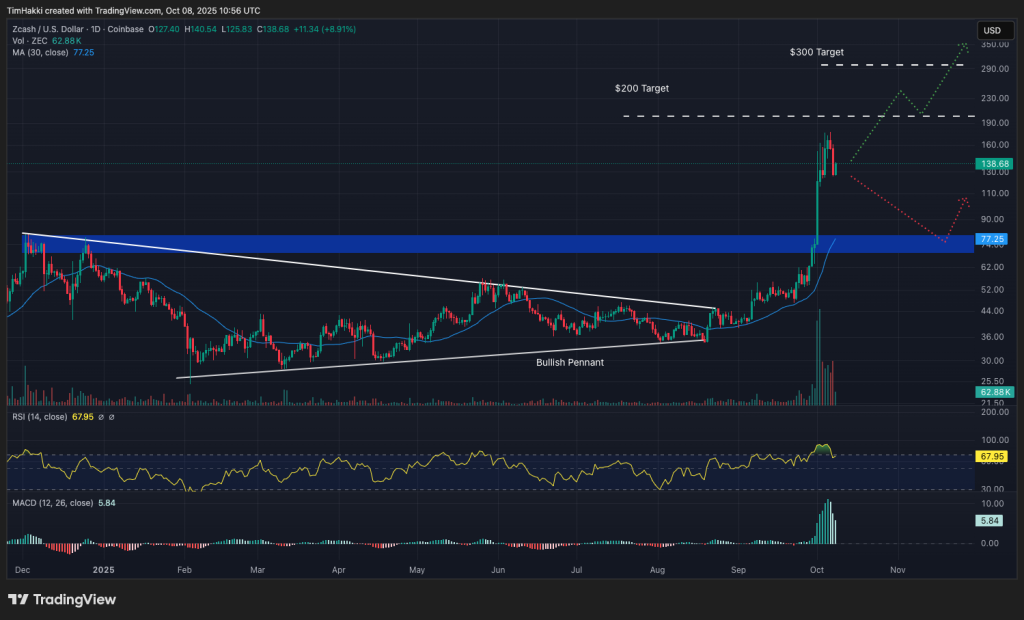
Task: Select the Oct label on the time axis
Action: pyautogui.click(x=816, y=570)
